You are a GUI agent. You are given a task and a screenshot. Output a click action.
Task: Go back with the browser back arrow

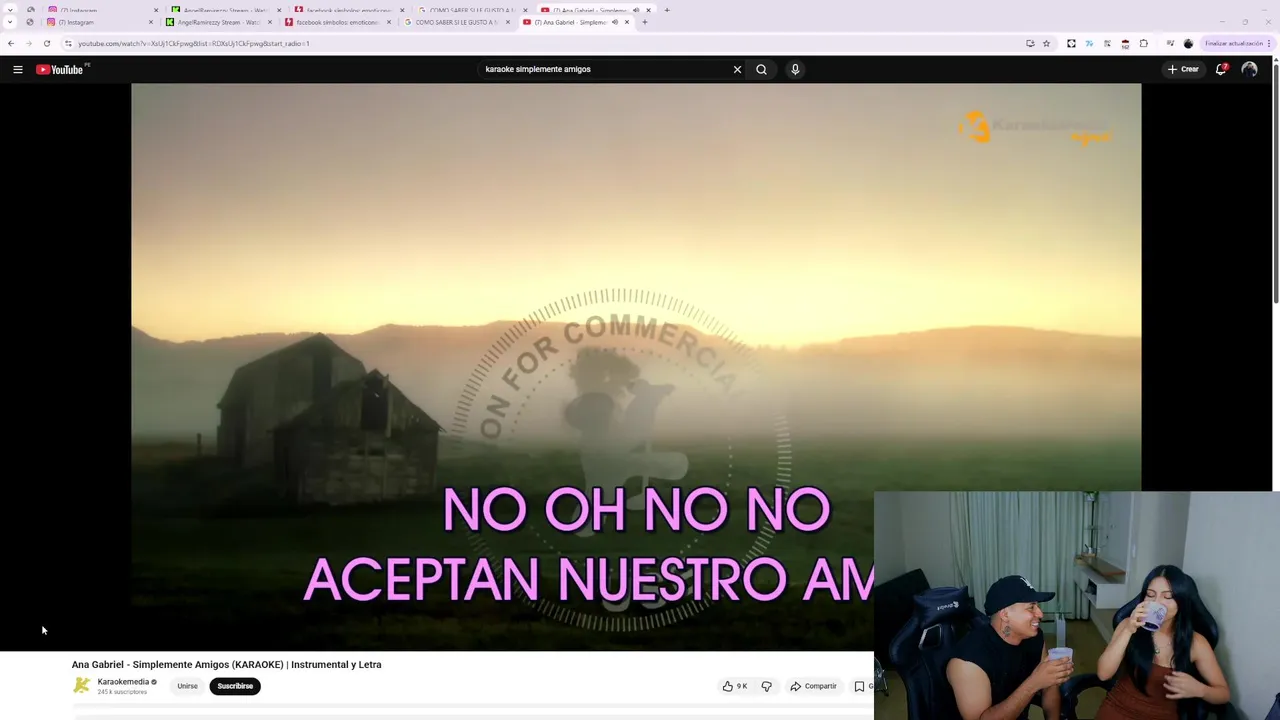pos(11,43)
